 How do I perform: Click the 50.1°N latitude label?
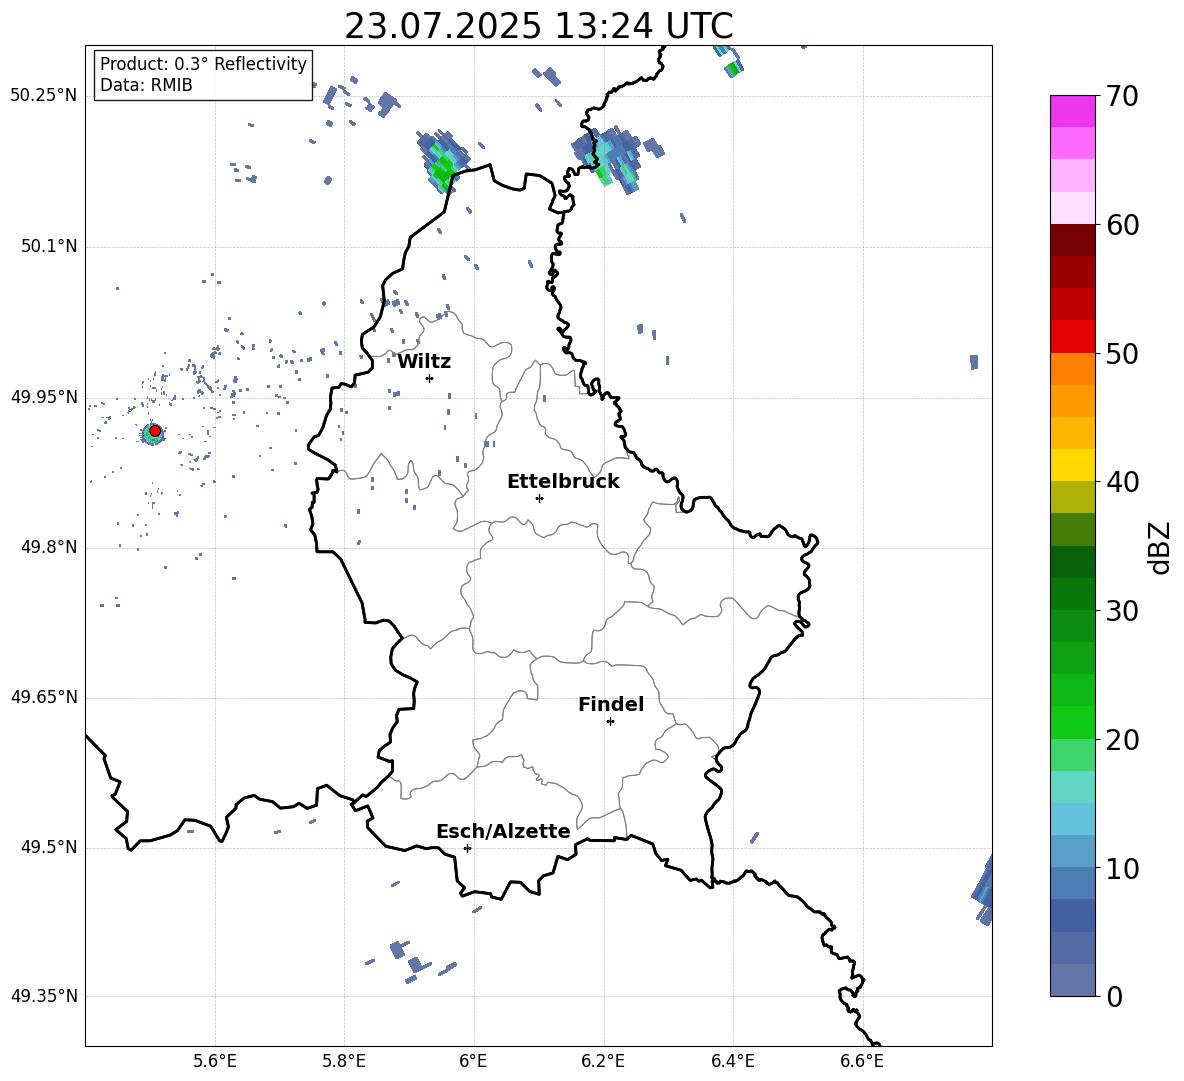[x=48, y=246]
